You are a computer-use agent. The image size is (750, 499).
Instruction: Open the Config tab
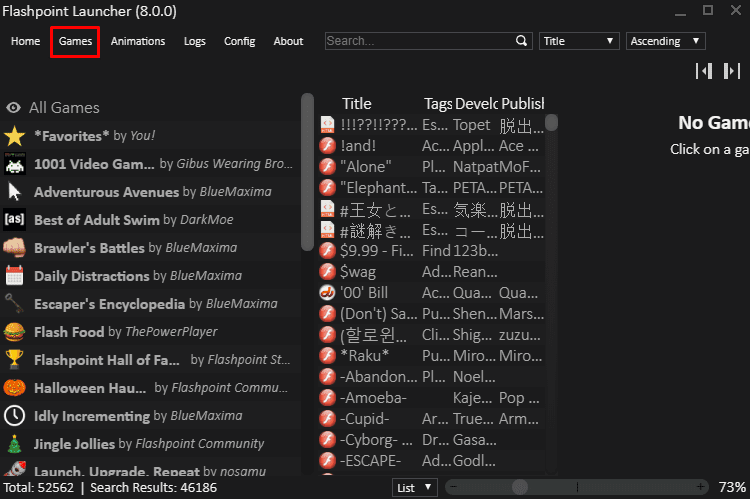(239, 41)
